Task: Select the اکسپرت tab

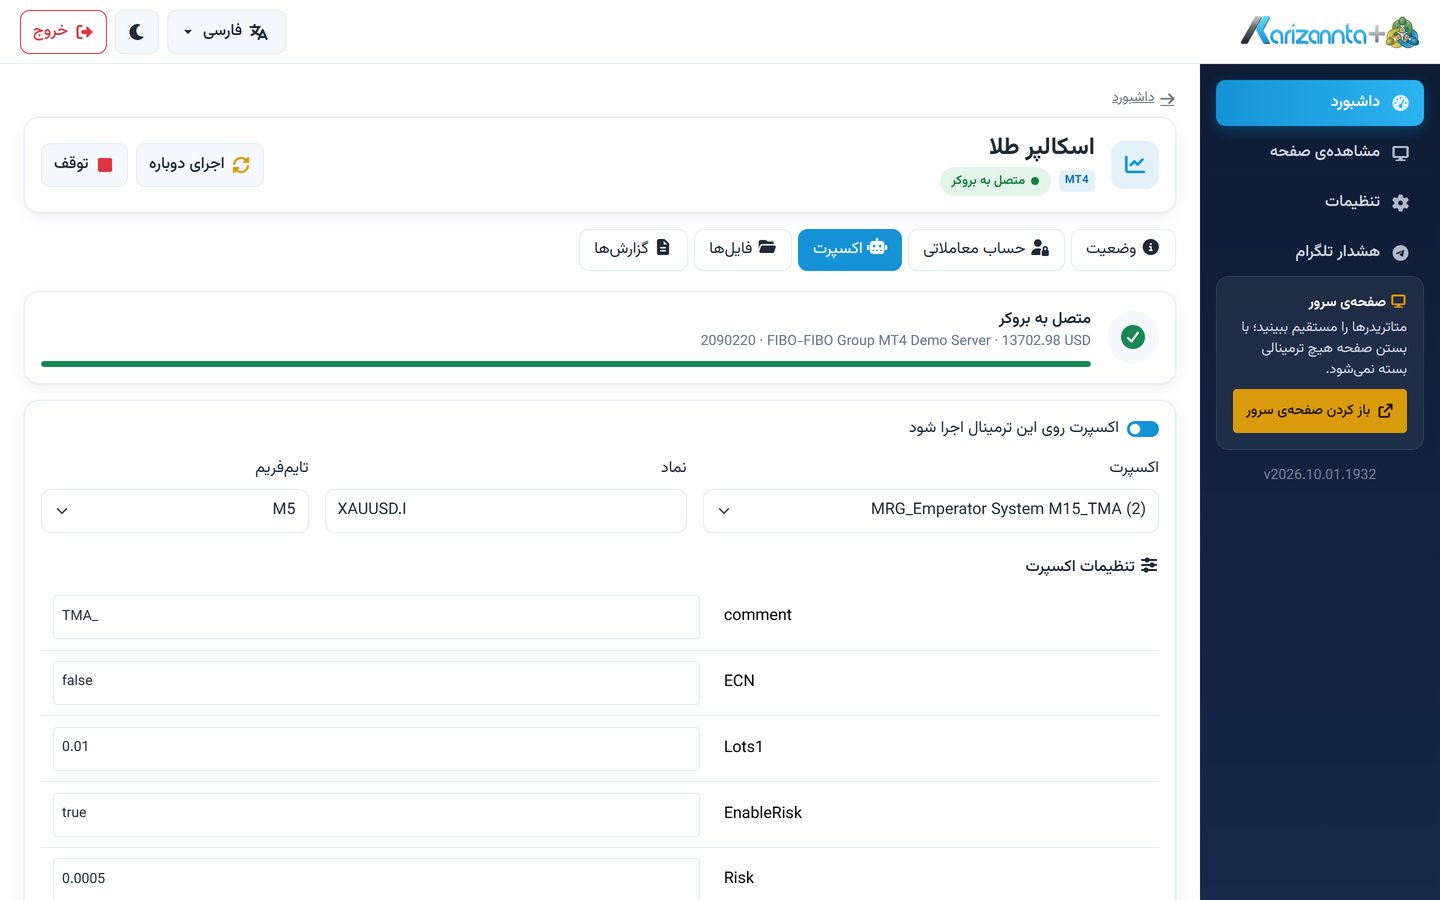Action: [x=850, y=249]
